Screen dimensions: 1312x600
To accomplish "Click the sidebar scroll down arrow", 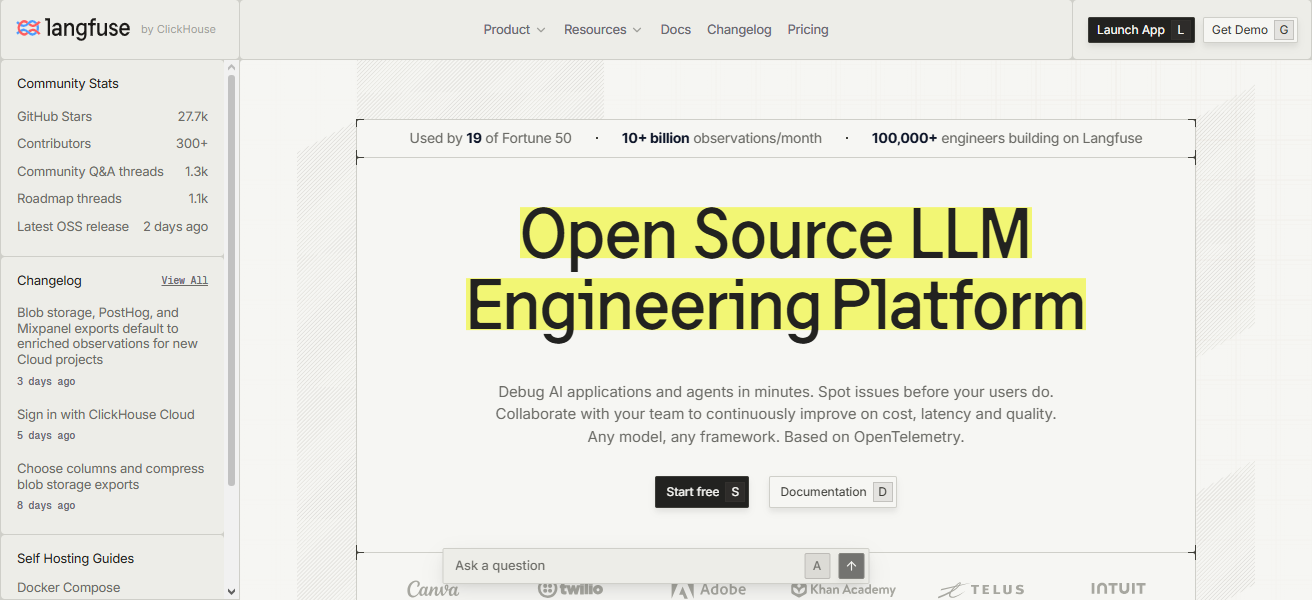I will coord(232,592).
